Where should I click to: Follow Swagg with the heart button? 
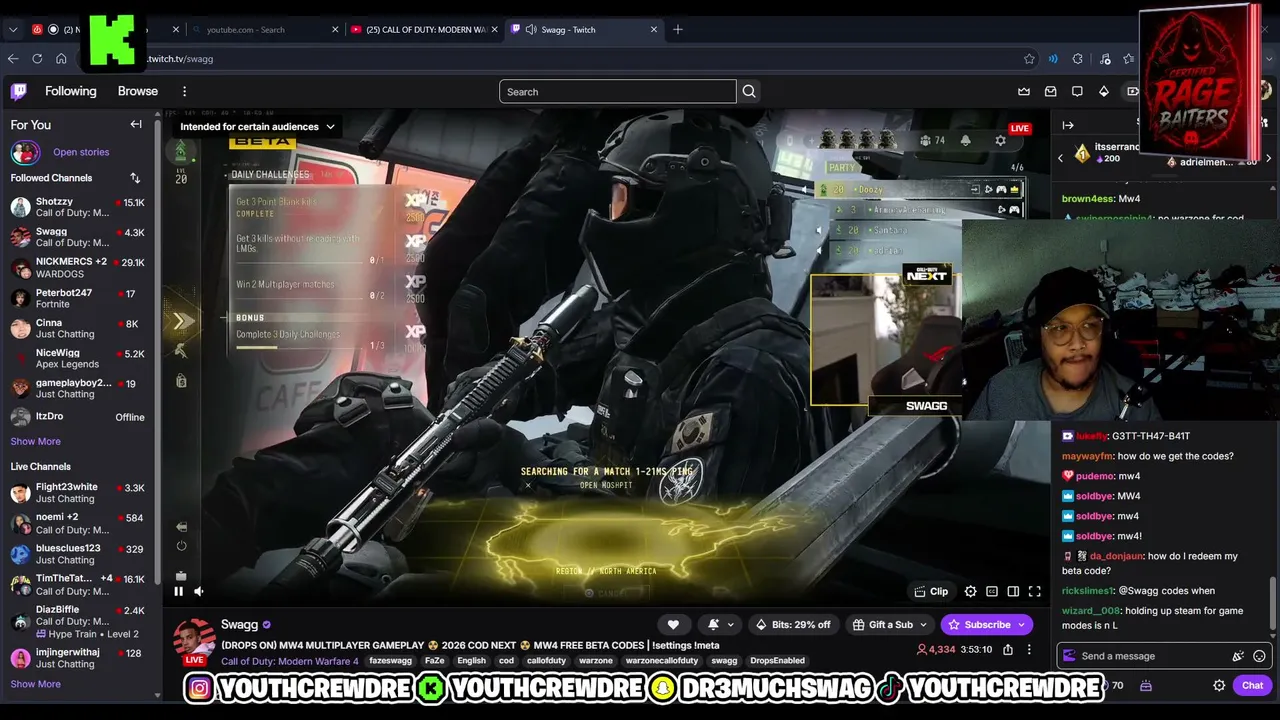coord(673,624)
